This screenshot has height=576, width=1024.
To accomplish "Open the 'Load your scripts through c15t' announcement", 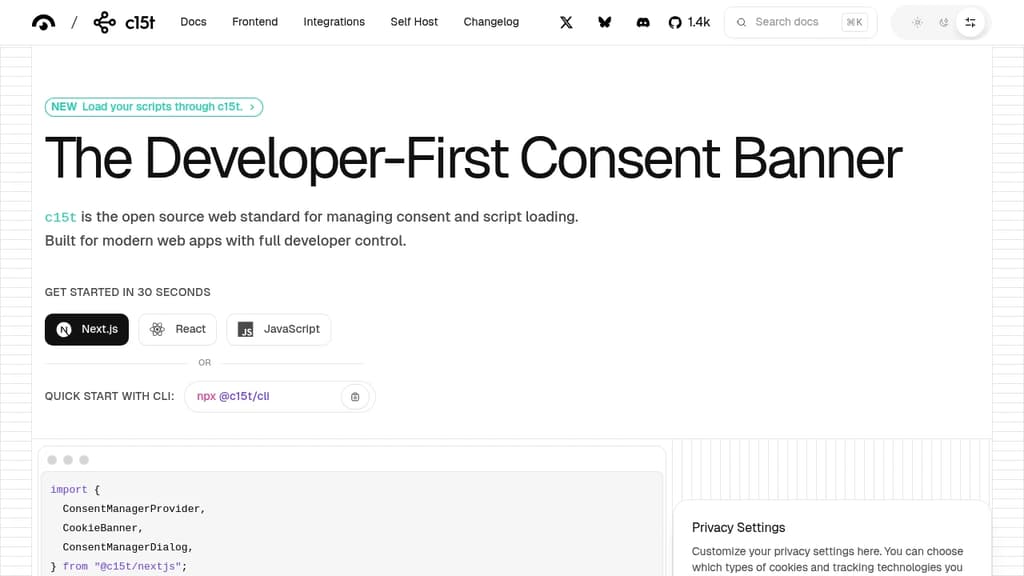I will pos(153,106).
